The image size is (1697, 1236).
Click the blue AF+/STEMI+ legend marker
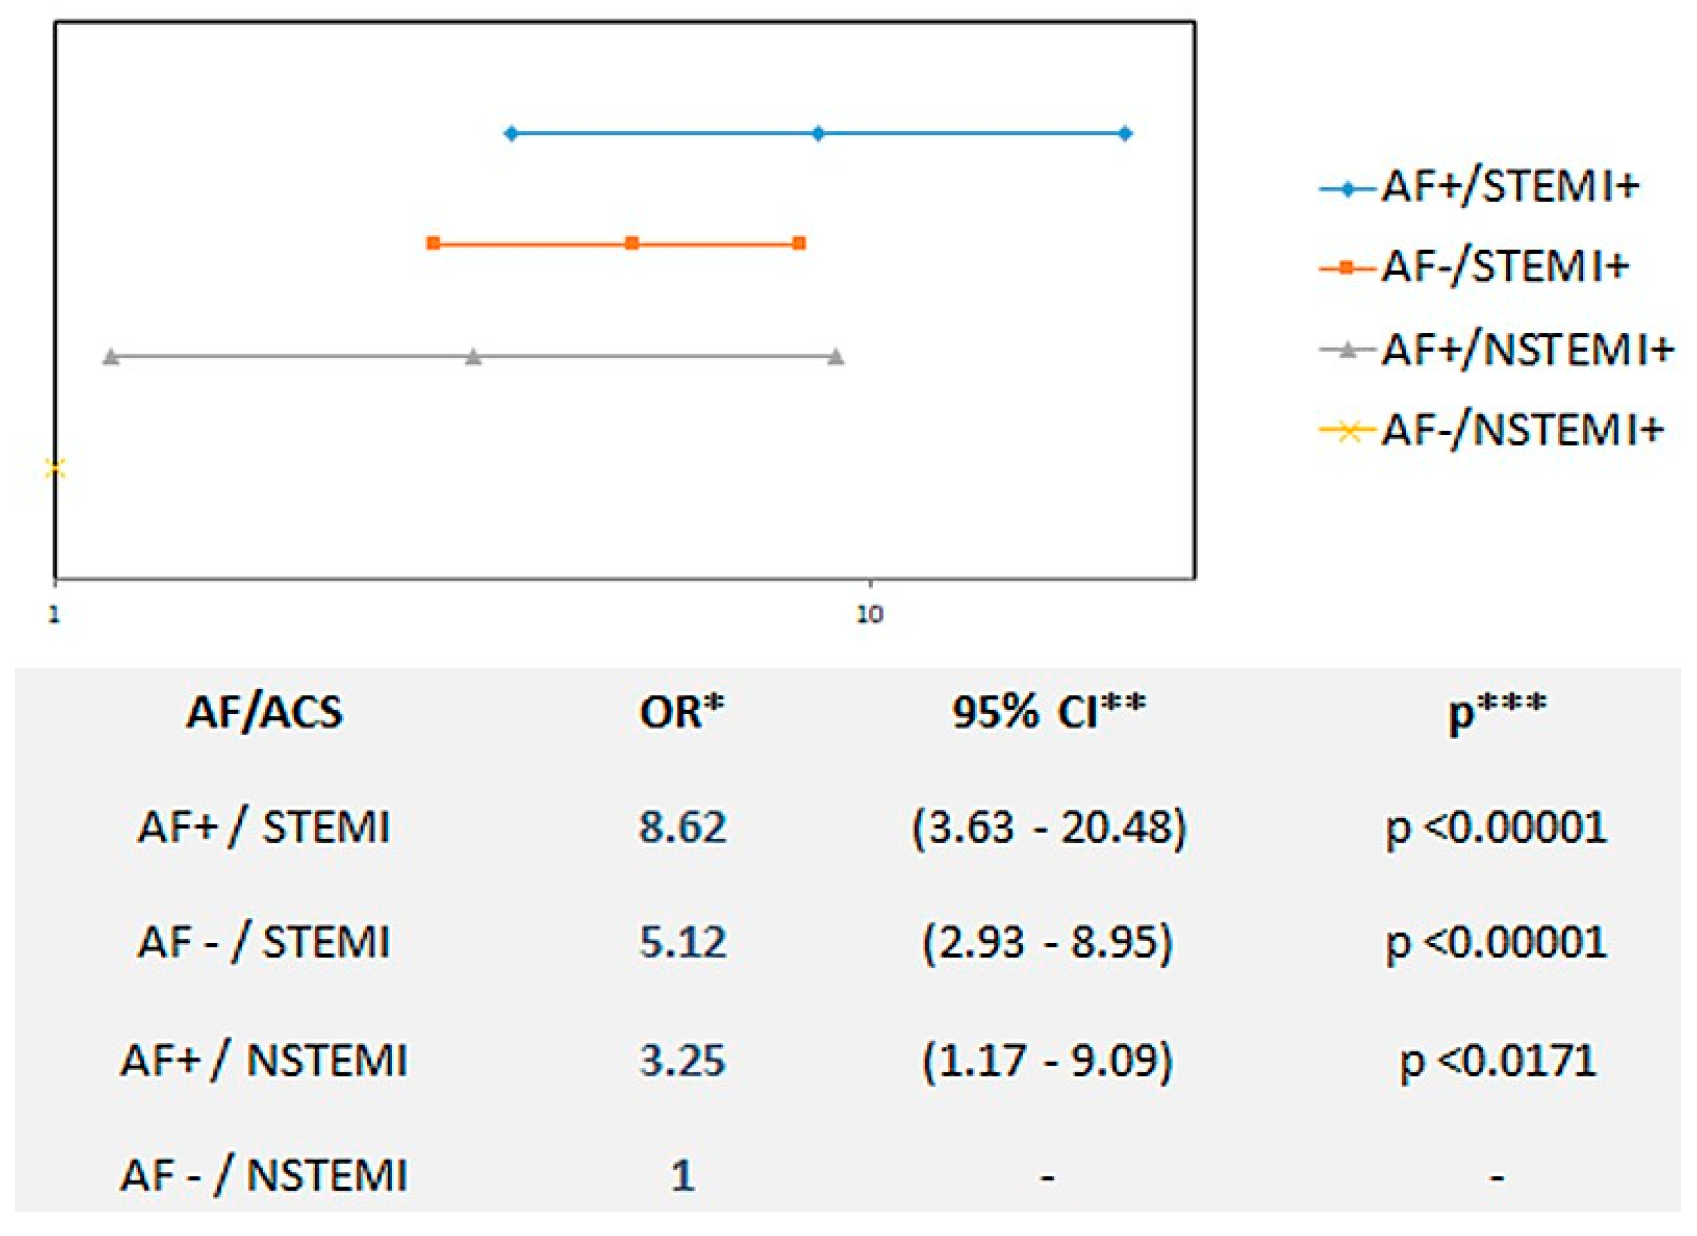[1348, 189]
